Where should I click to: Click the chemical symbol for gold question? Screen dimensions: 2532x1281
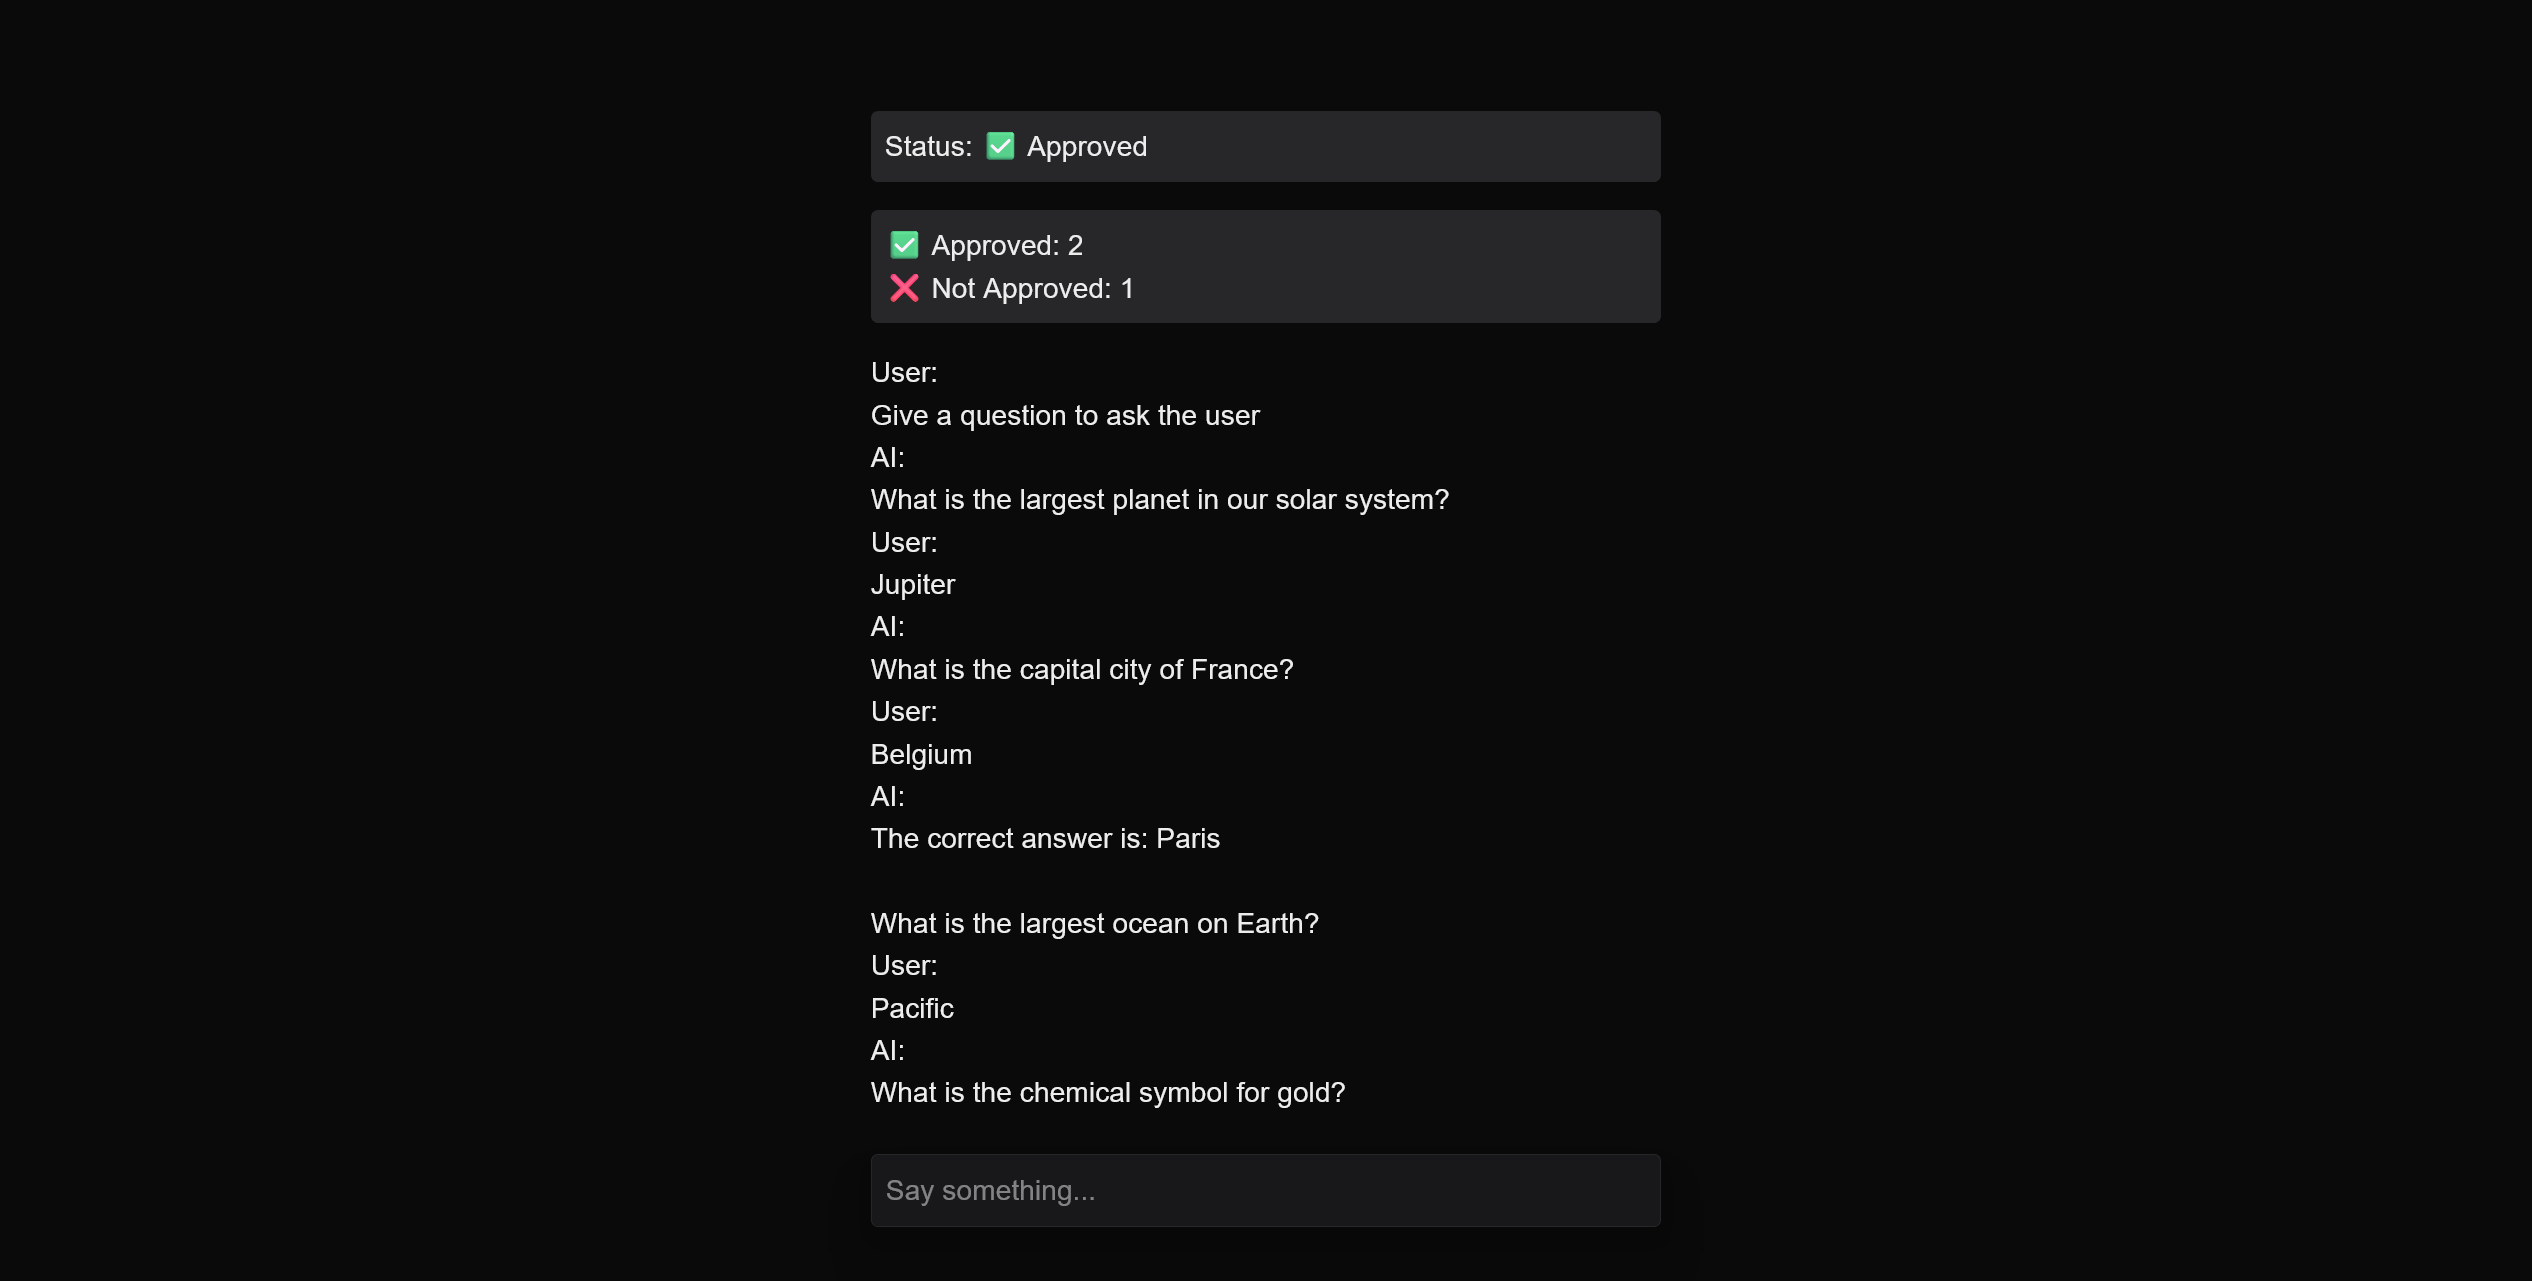[1108, 1092]
